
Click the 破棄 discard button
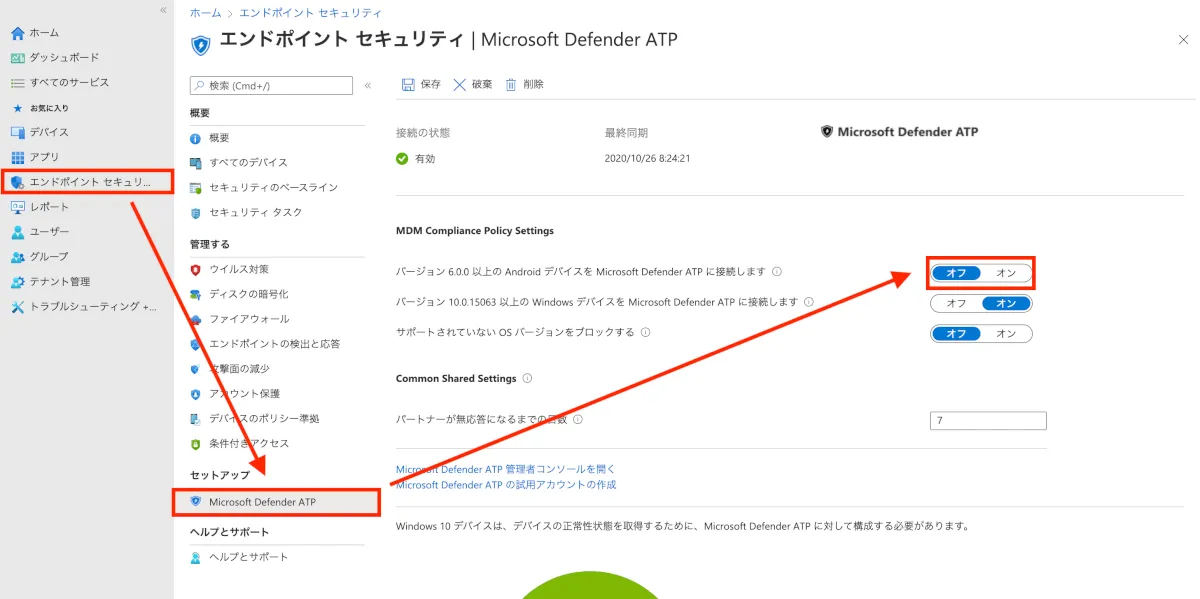coord(473,85)
